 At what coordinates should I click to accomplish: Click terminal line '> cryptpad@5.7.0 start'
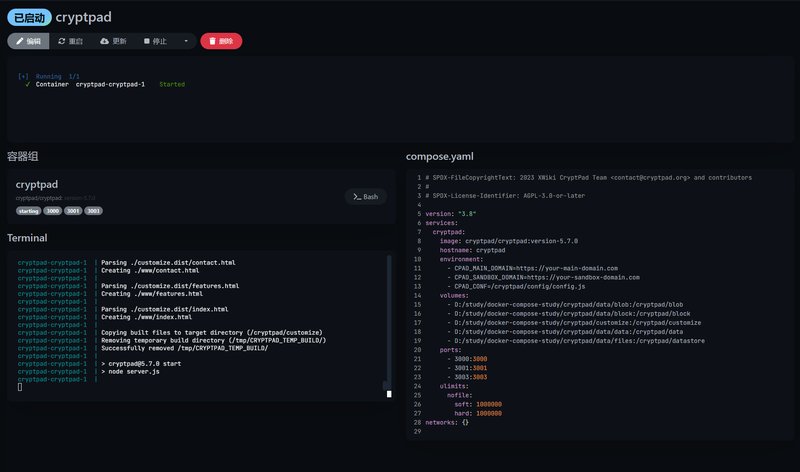(x=141, y=364)
